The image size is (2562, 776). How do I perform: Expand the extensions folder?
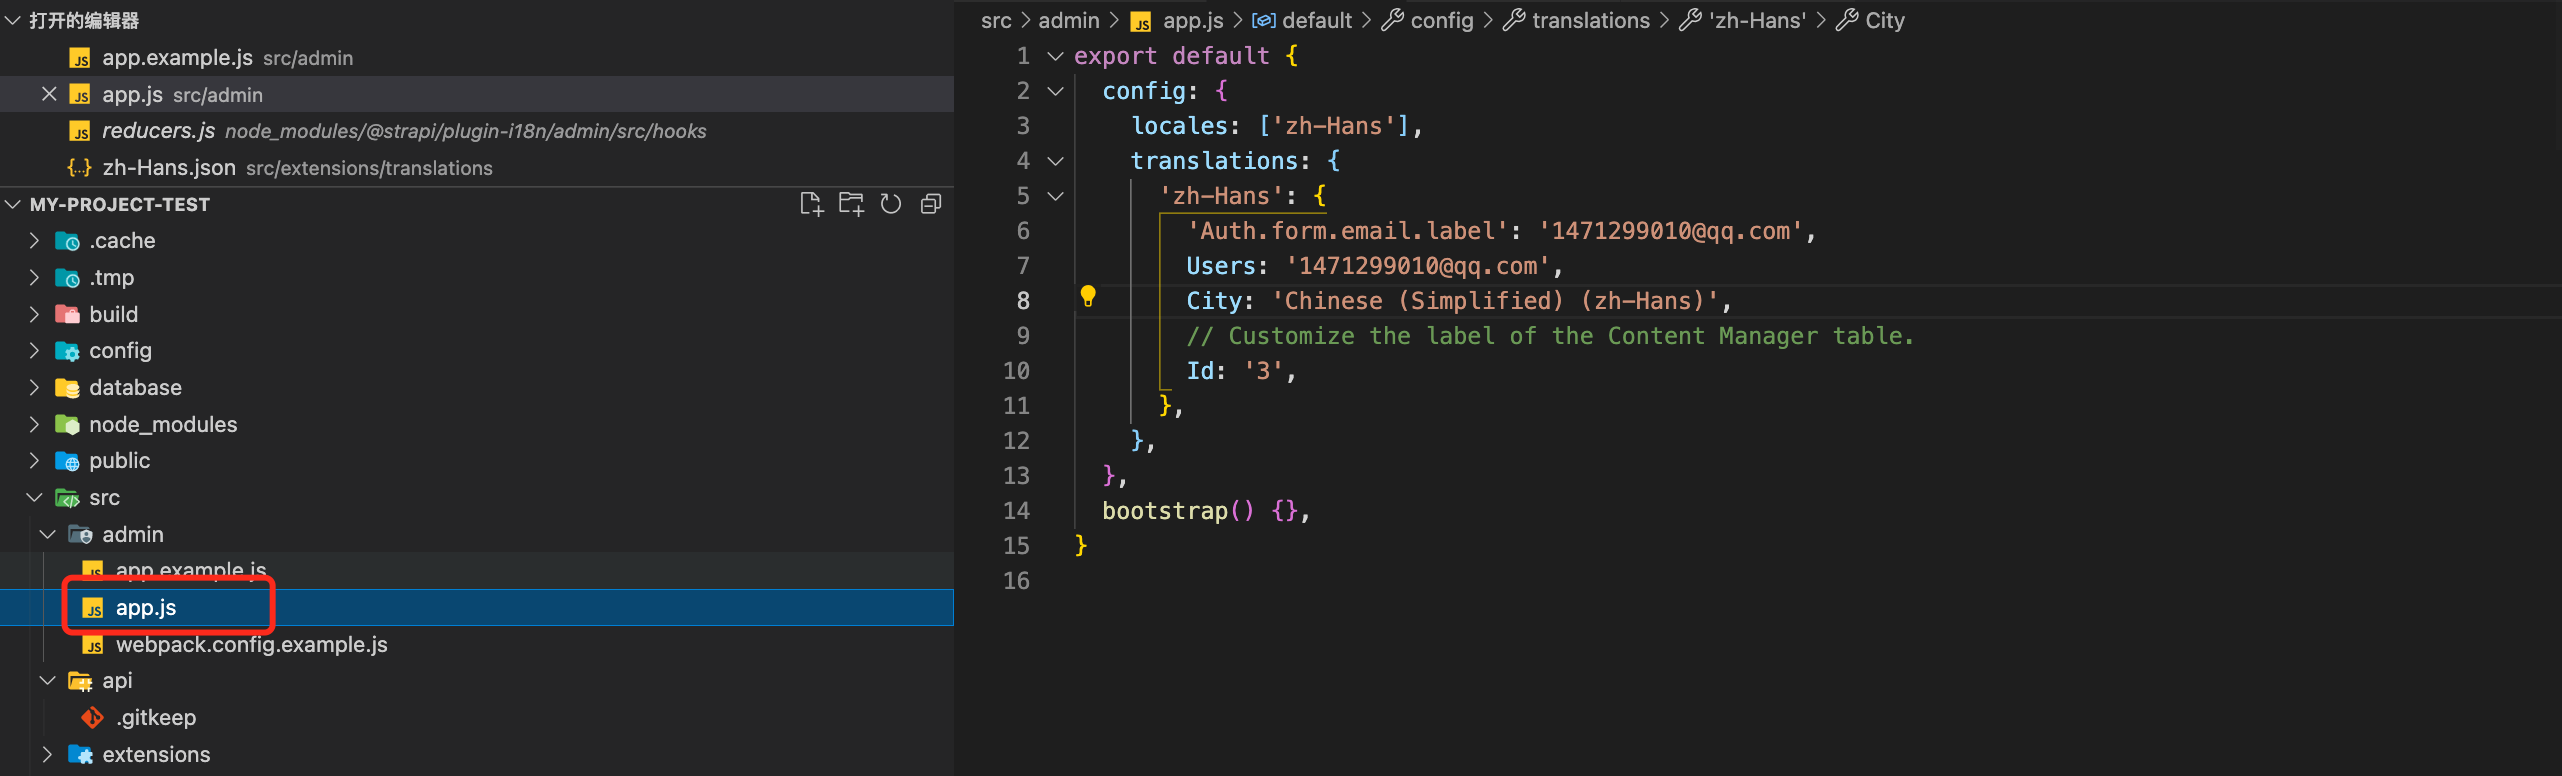(47, 754)
